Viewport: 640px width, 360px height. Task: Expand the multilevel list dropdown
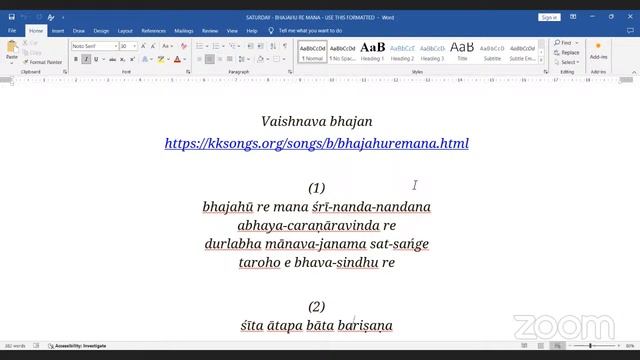[x=239, y=46]
